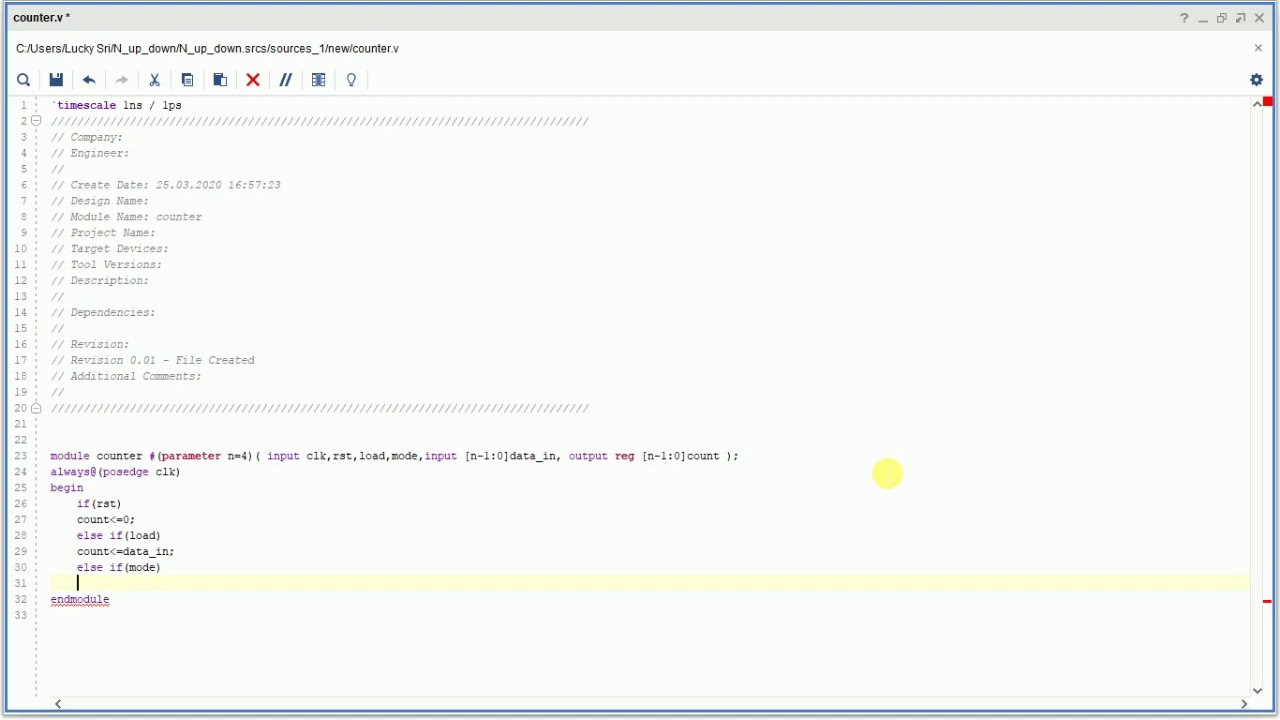1280x720 pixels.
Task: Select the counter.v tab title
Action: (42, 18)
